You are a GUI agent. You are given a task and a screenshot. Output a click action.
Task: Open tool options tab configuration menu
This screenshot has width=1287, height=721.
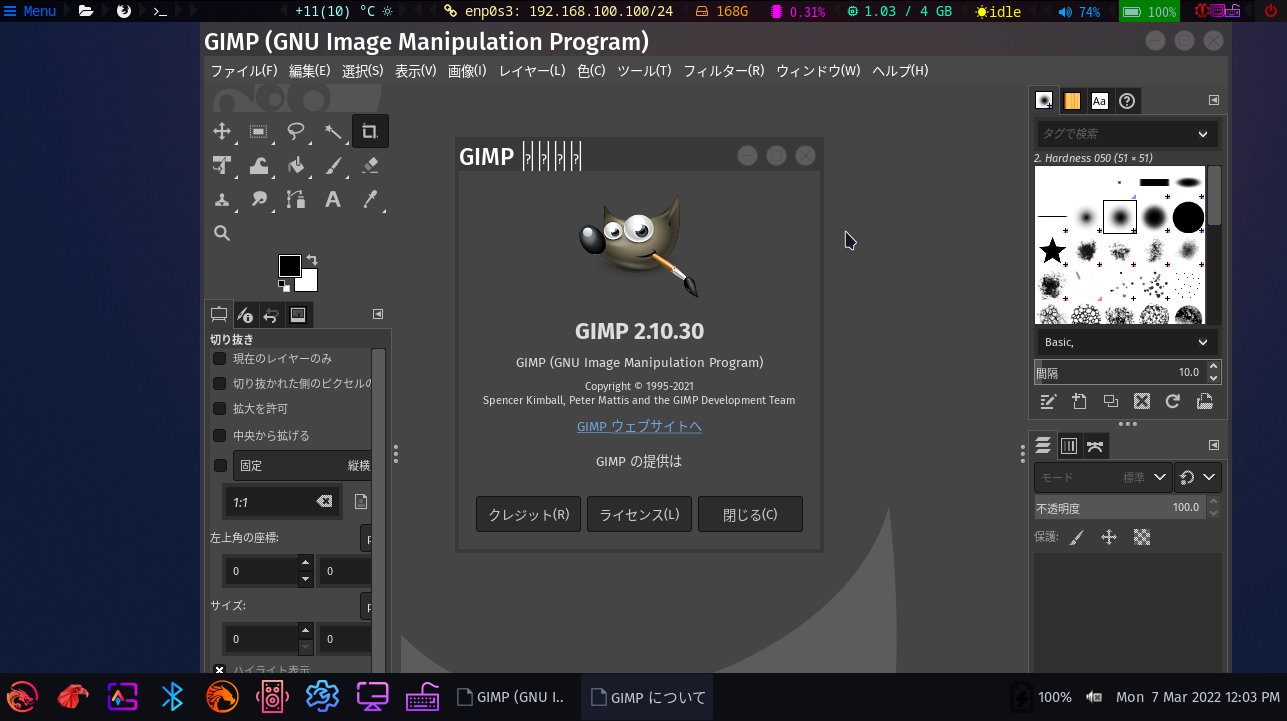point(378,314)
